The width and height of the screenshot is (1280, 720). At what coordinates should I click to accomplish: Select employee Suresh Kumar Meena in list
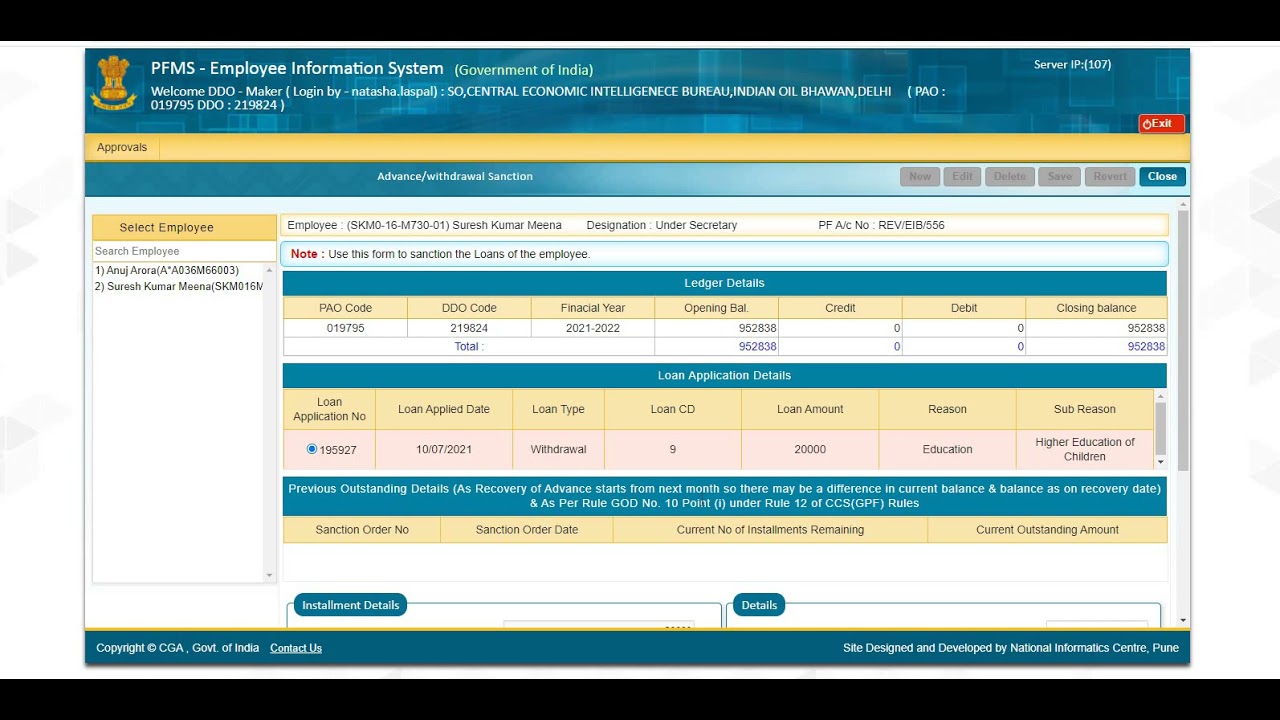coord(179,286)
